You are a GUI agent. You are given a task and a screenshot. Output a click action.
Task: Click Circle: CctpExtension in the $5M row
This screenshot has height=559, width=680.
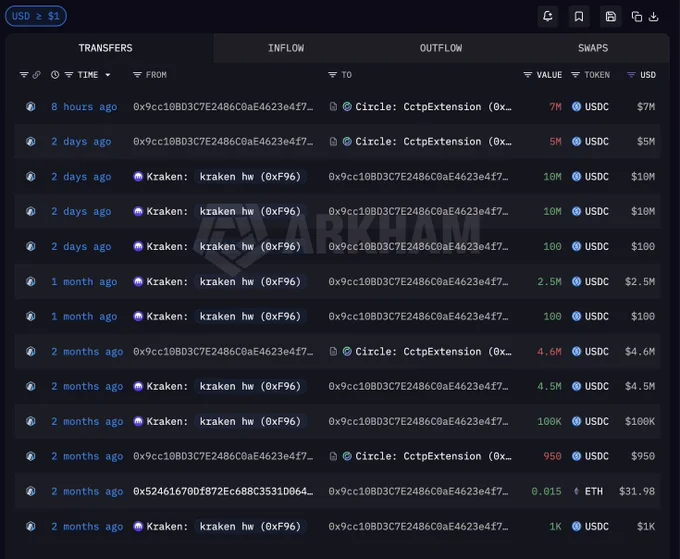pyautogui.click(x=433, y=142)
